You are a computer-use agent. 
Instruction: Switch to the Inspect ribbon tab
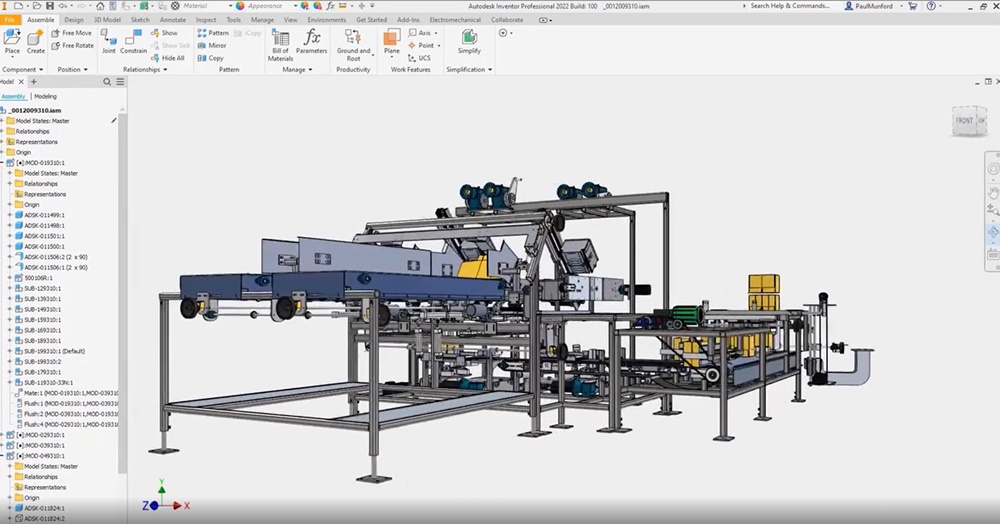205,20
